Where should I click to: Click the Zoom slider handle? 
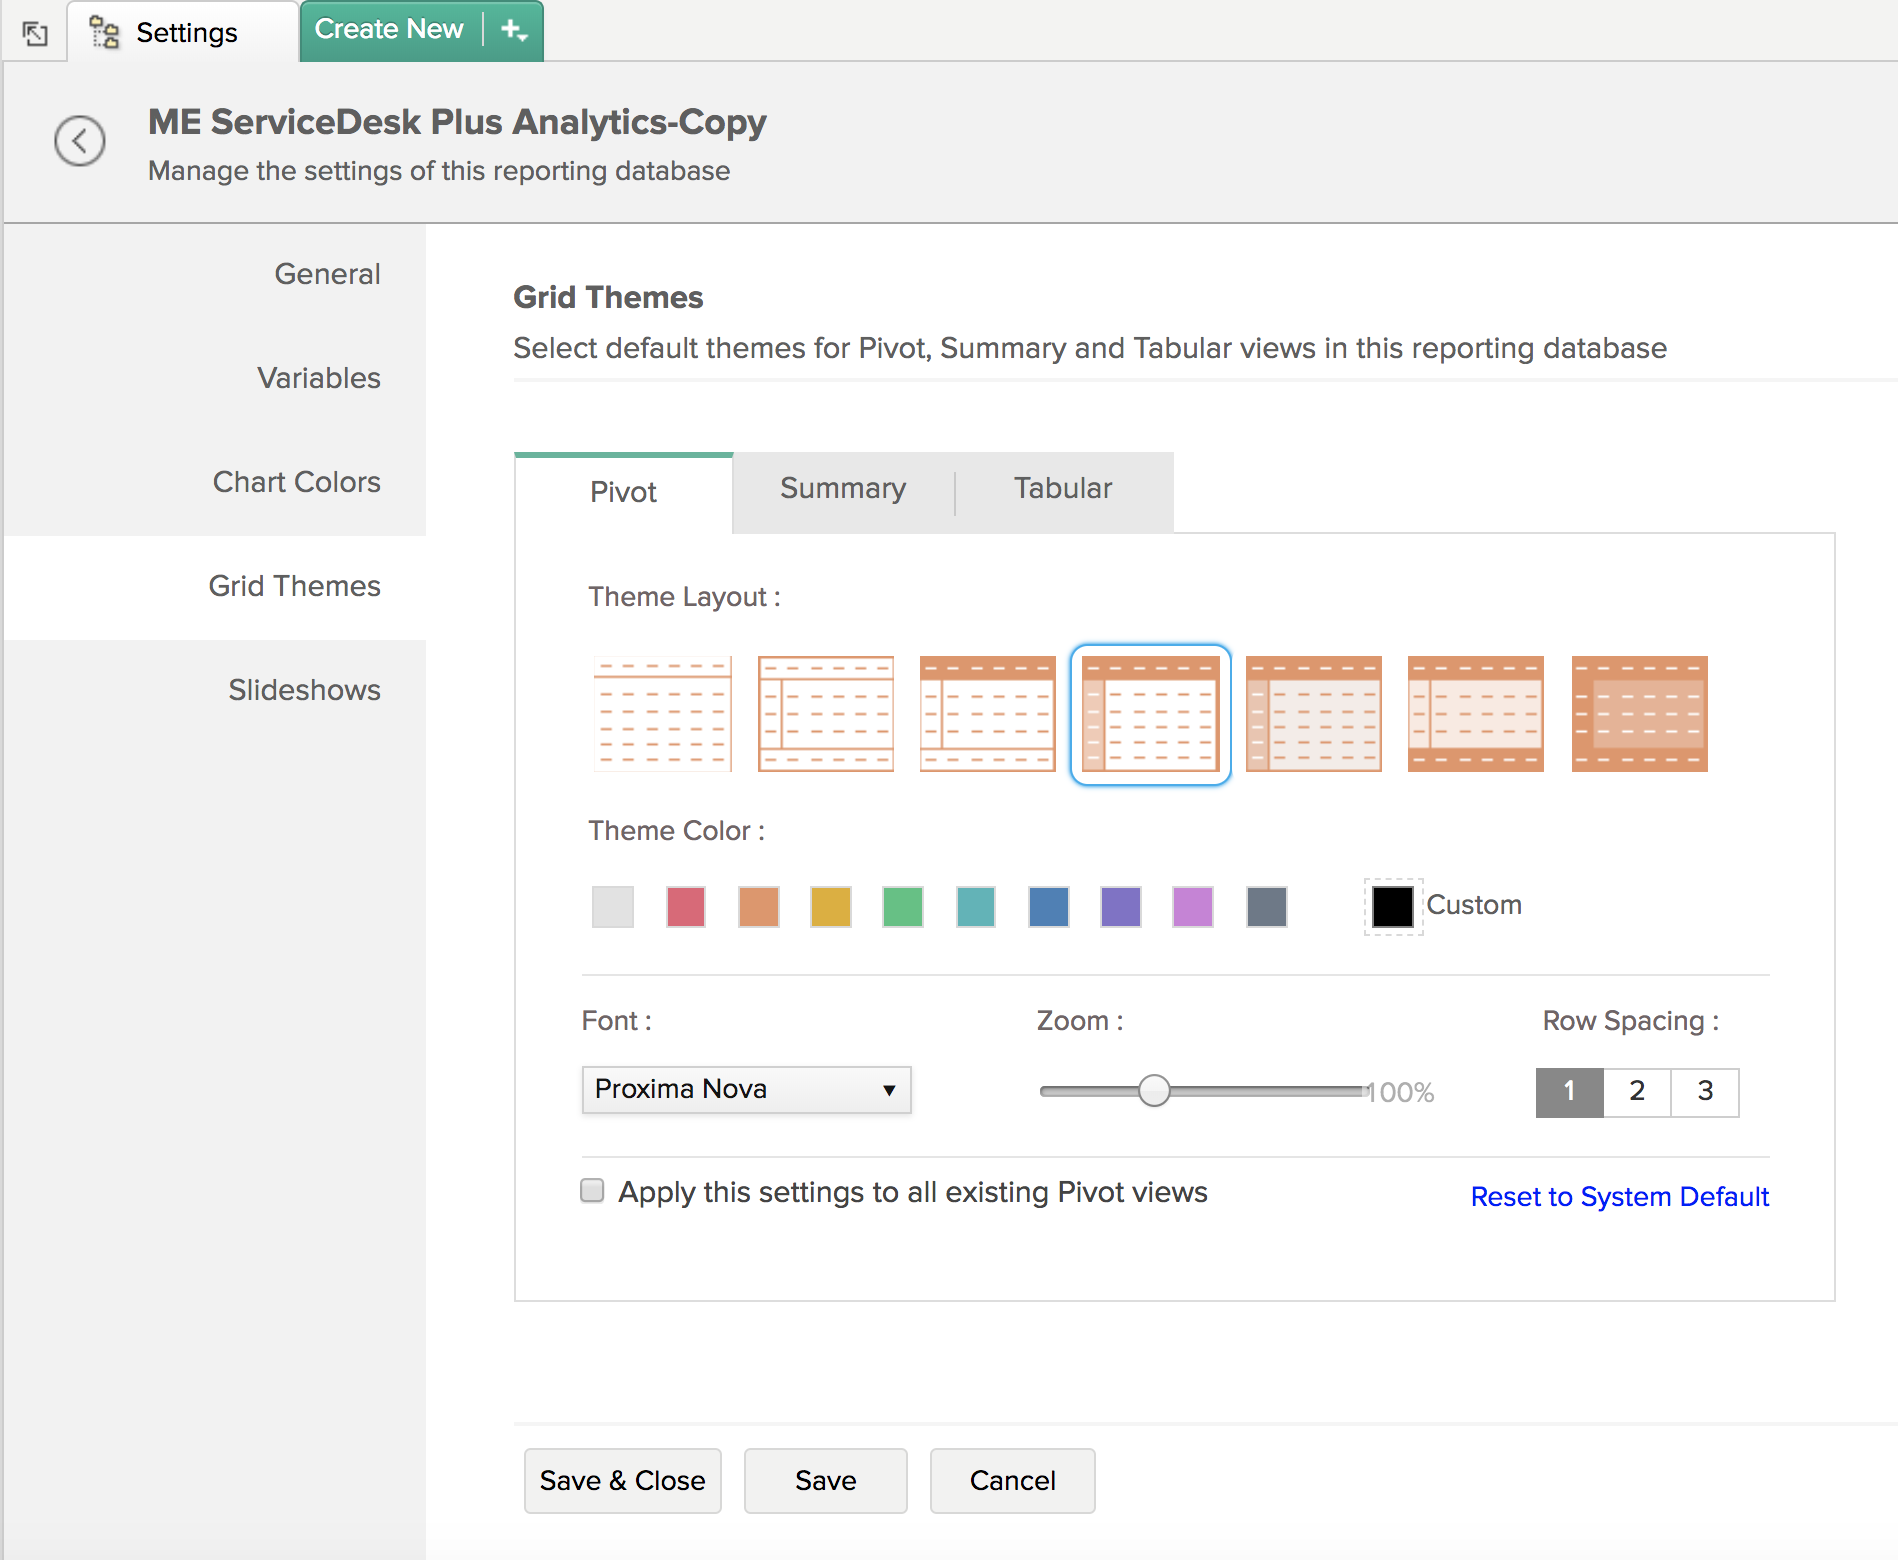[x=1154, y=1091]
